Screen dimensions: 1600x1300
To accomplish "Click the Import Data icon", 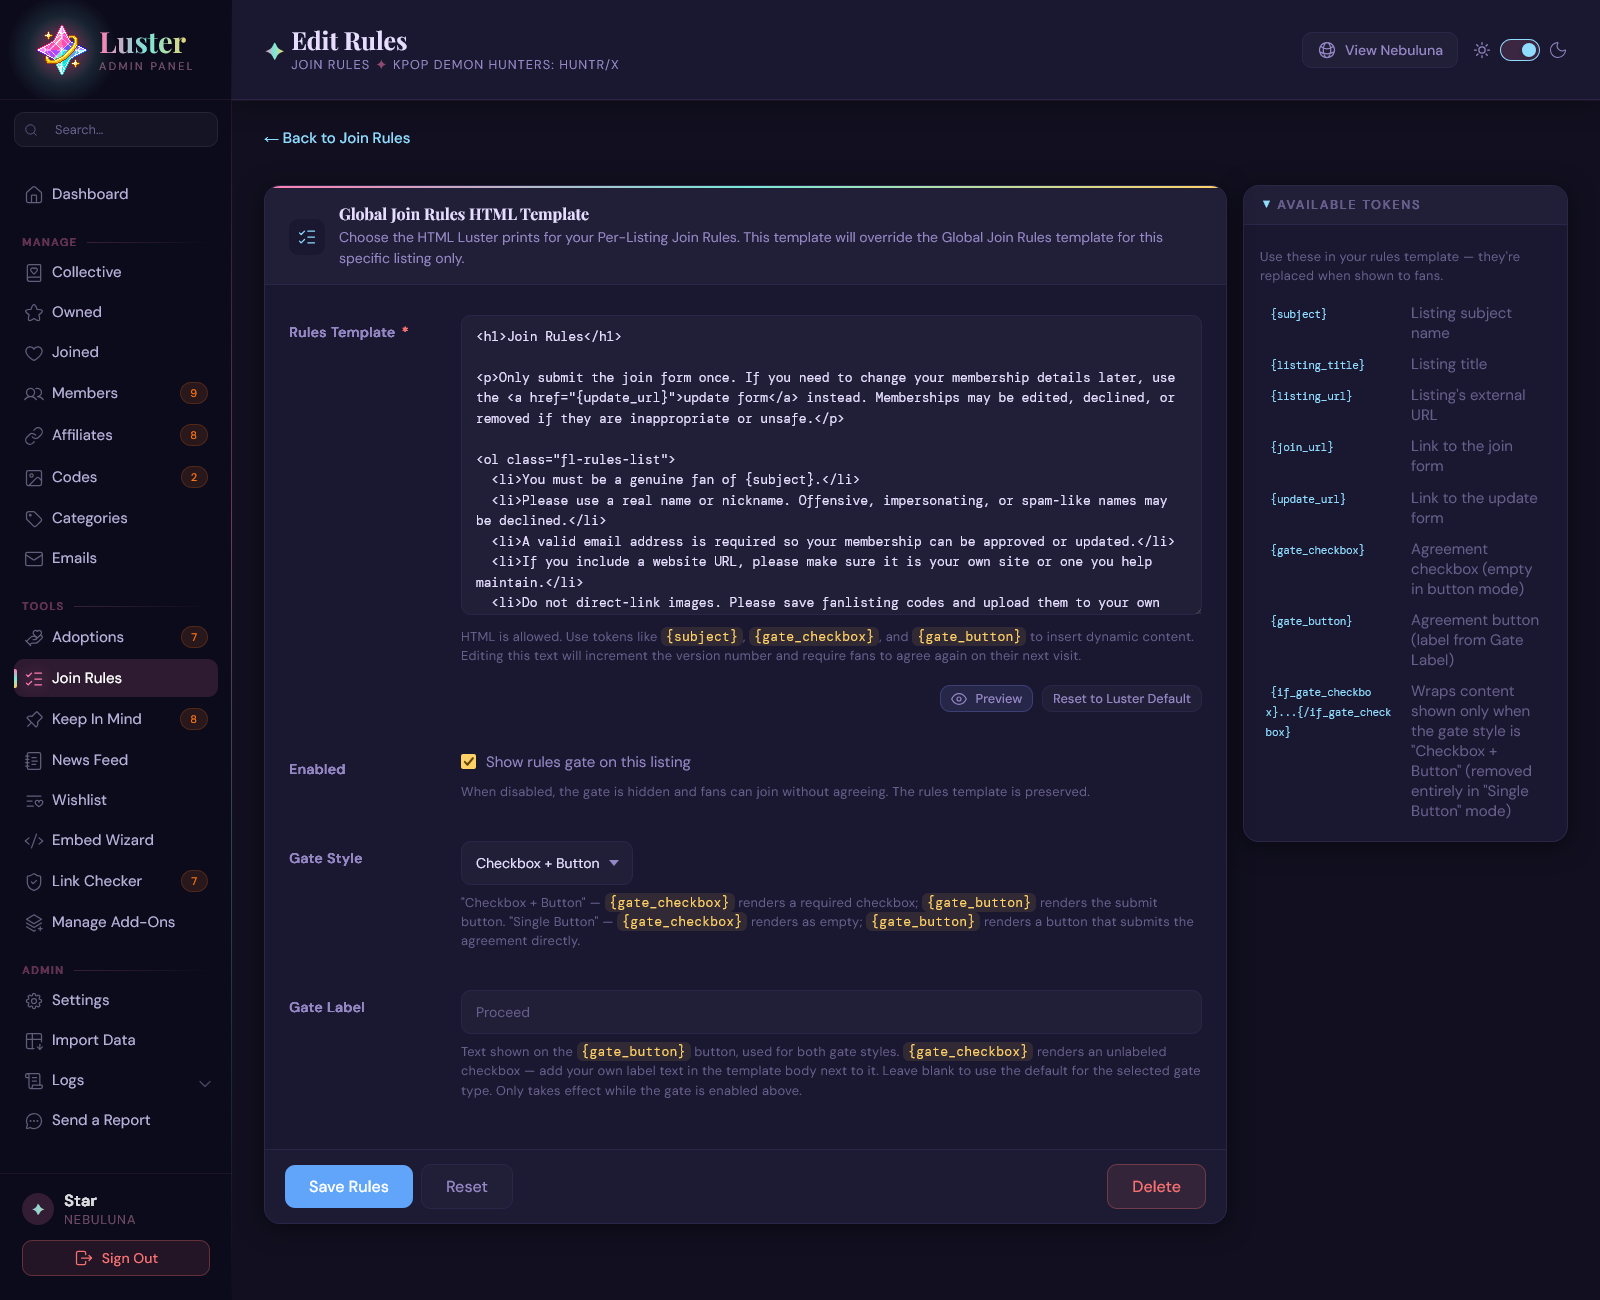I will [34, 1040].
